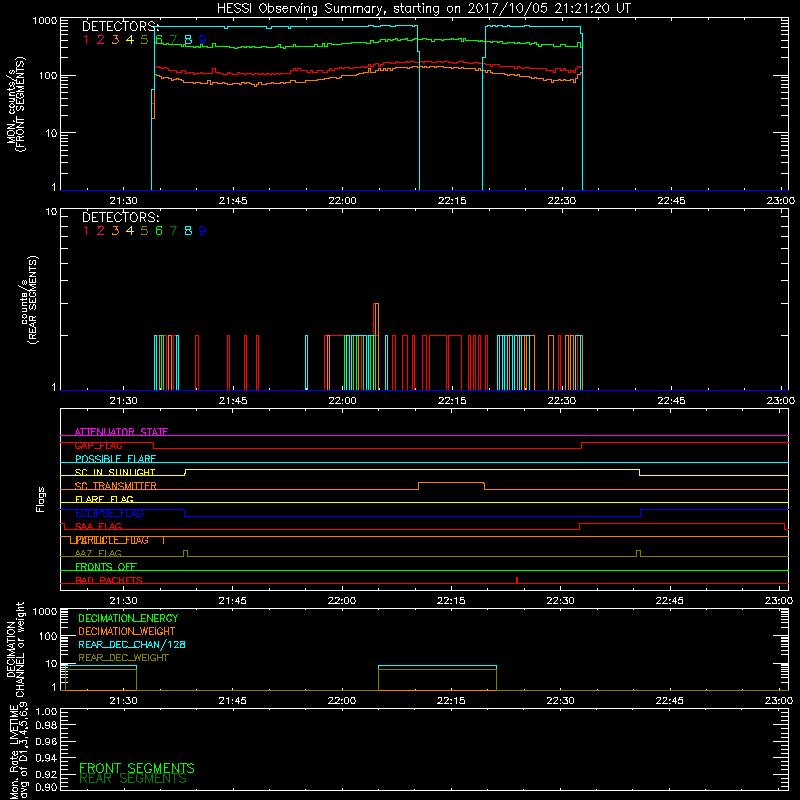Screen dimensions: 800x800
Task: Select yellow detector 4 in front segments legend
Action: [x=130, y=39]
